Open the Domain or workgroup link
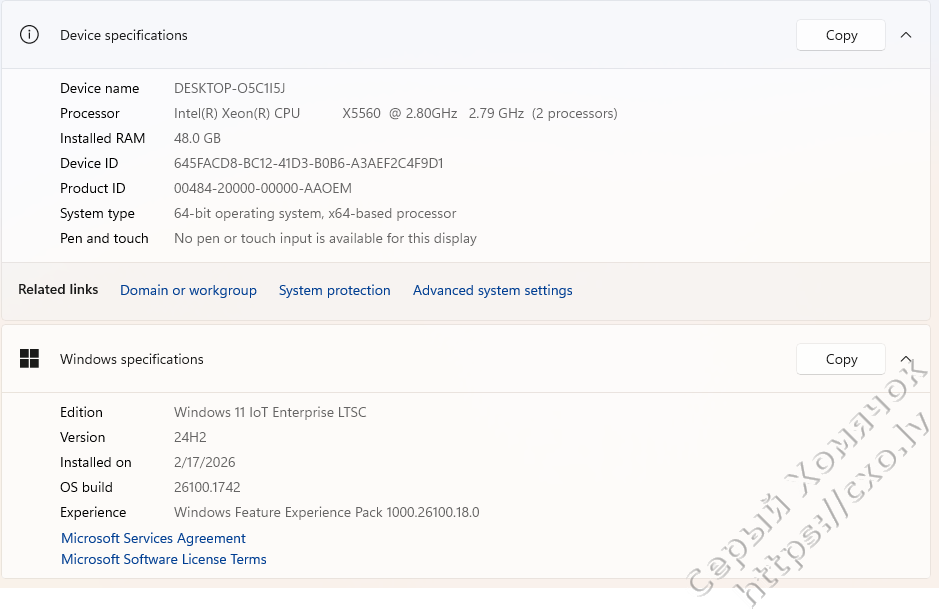Image resolution: width=939 pixels, height=614 pixels. coord(188,290)
